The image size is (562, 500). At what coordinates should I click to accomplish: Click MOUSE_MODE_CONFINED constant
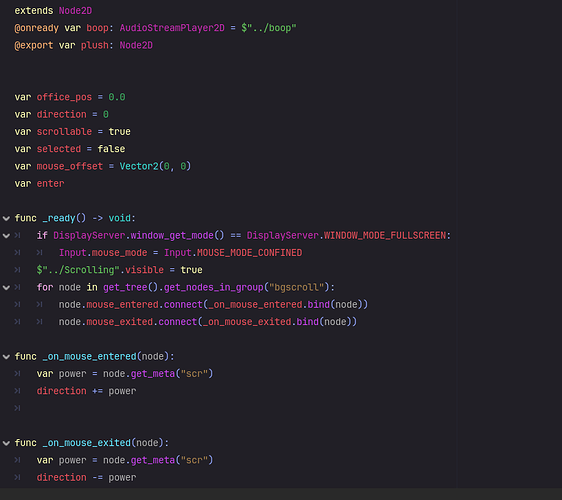[x=249, y=253]
